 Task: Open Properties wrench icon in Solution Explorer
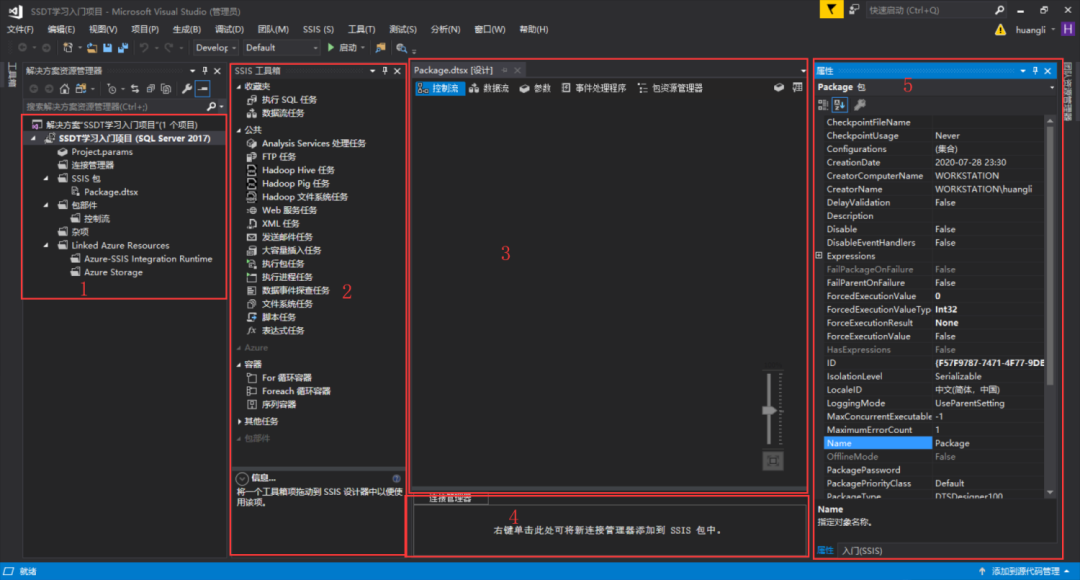(187, 89)
